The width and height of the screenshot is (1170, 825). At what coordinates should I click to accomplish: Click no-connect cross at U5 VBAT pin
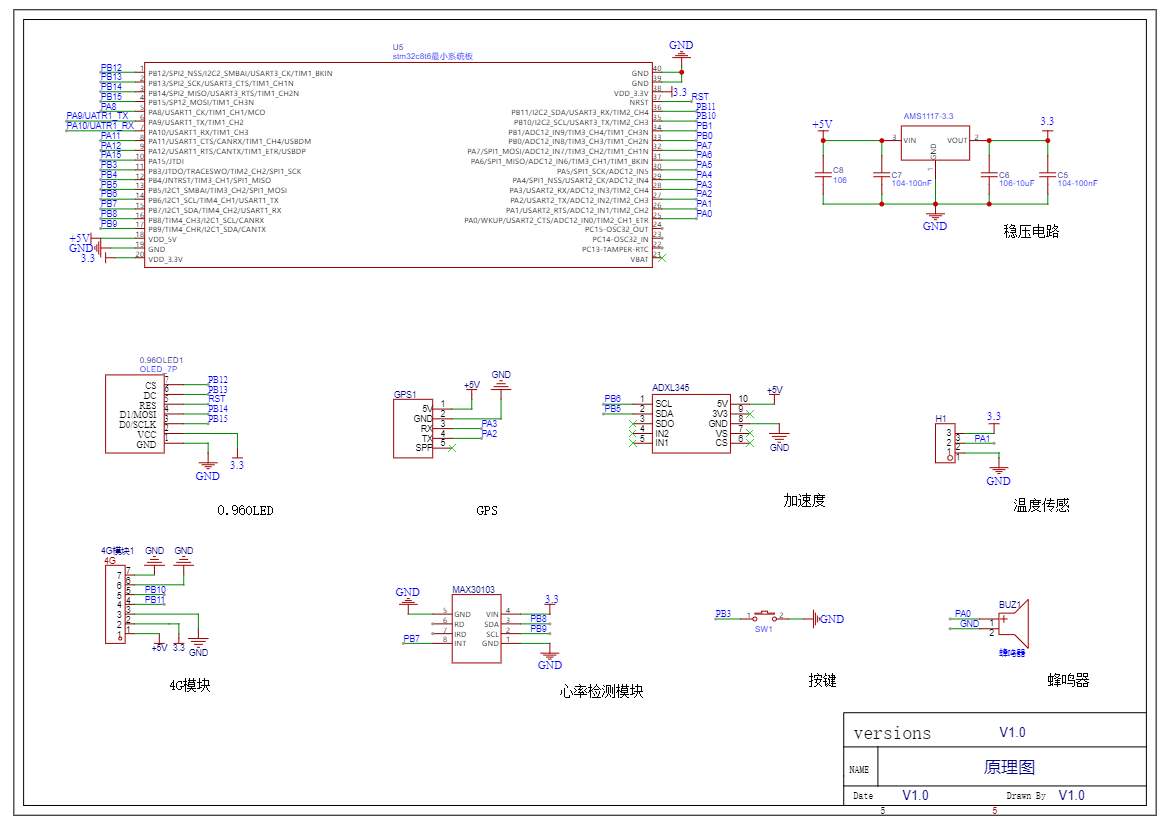pos(662,258)
